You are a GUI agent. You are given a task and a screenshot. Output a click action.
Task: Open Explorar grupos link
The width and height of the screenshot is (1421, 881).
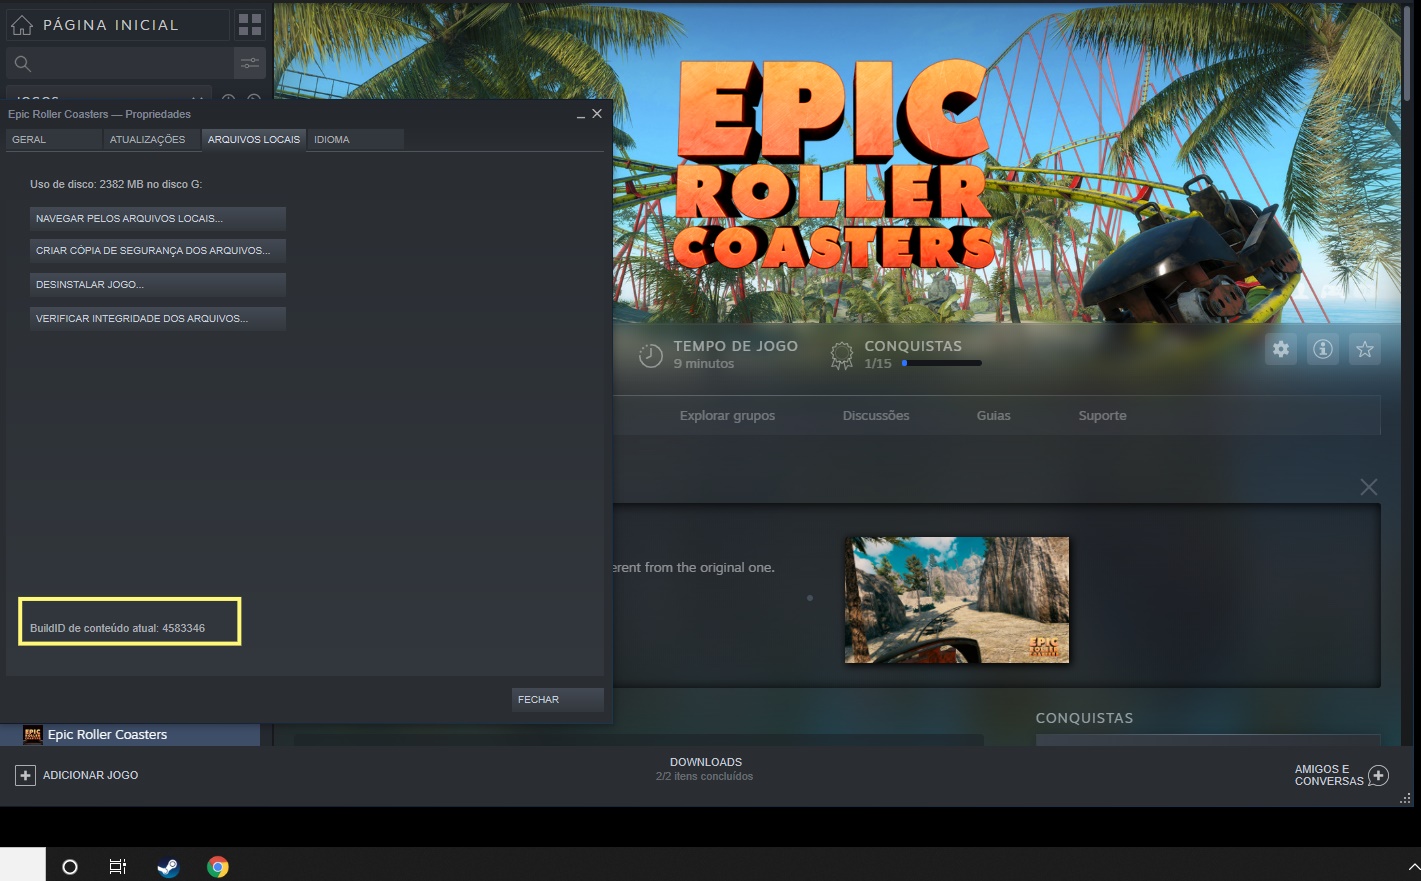[727, 416]
